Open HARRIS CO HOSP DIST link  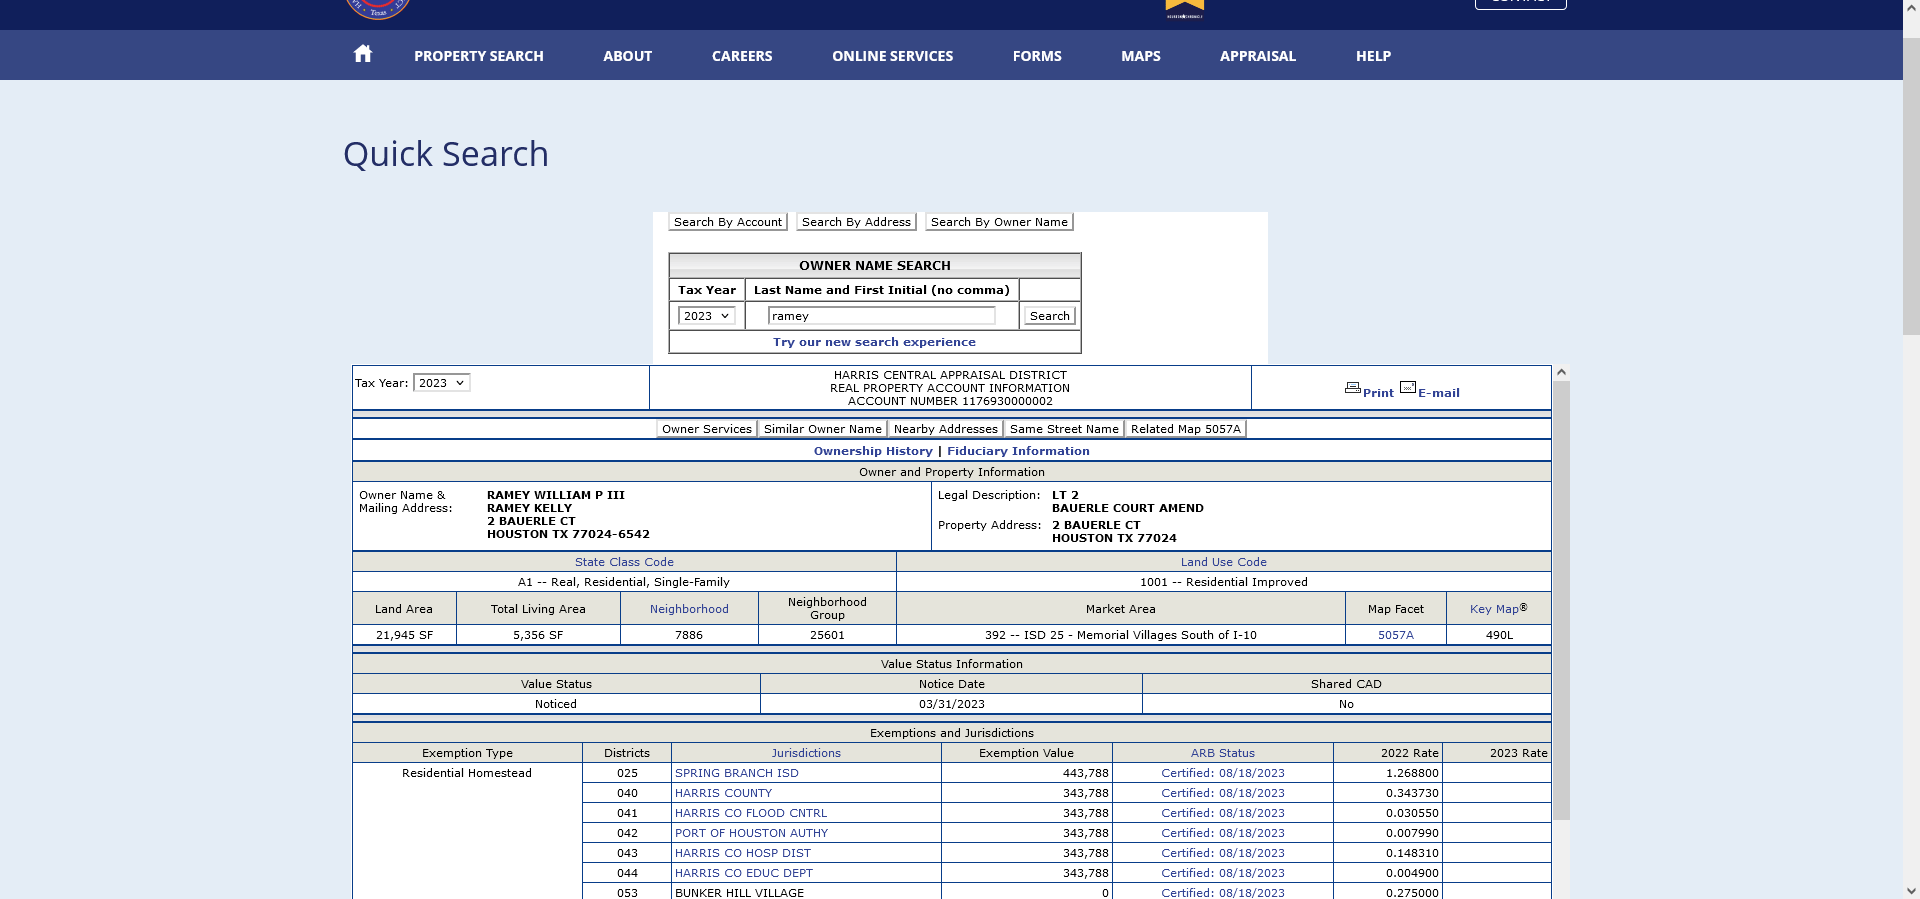[743, 853]
